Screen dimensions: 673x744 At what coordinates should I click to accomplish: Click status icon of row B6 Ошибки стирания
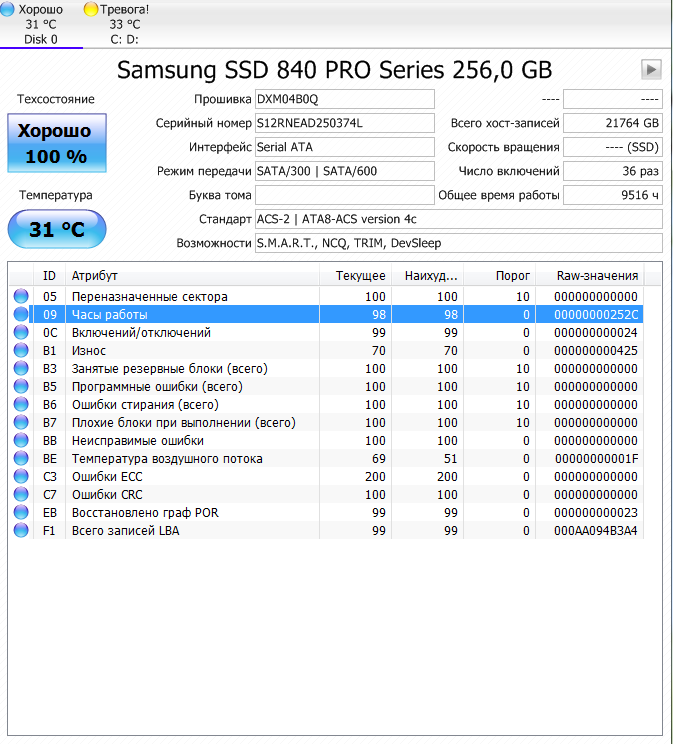[21, 404]
